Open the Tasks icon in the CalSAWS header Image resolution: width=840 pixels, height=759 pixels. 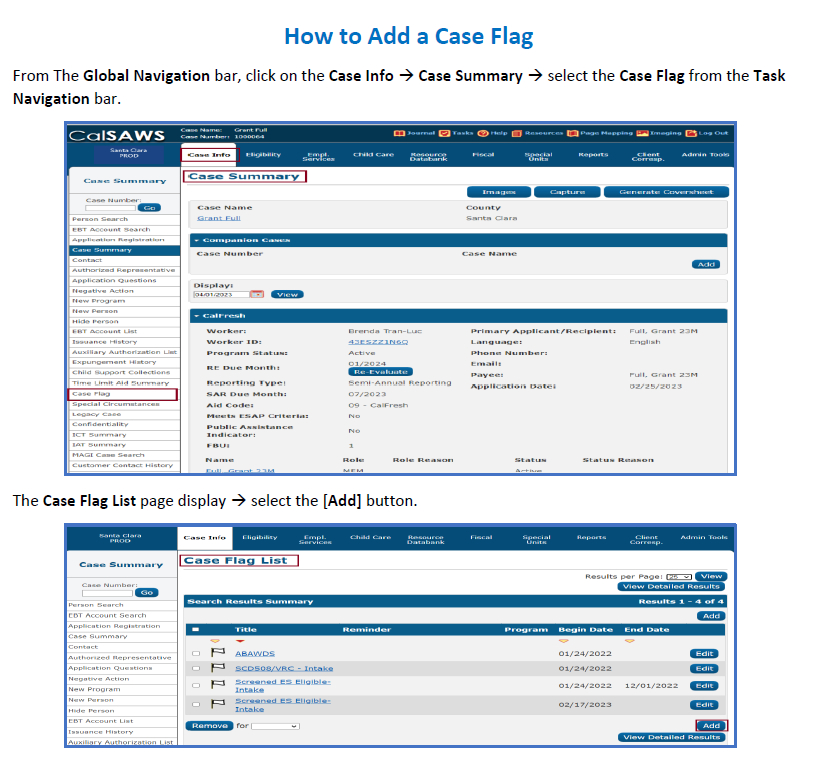click(444, 133)
